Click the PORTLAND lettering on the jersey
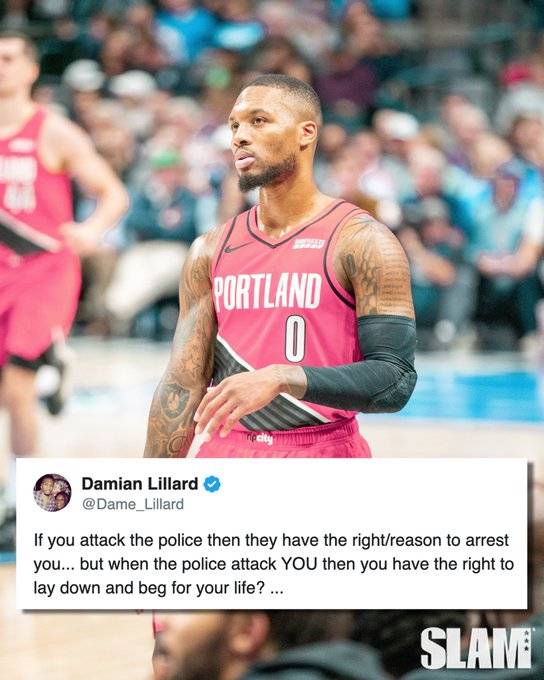Screen dimensions: 544x680 (268, 292)
